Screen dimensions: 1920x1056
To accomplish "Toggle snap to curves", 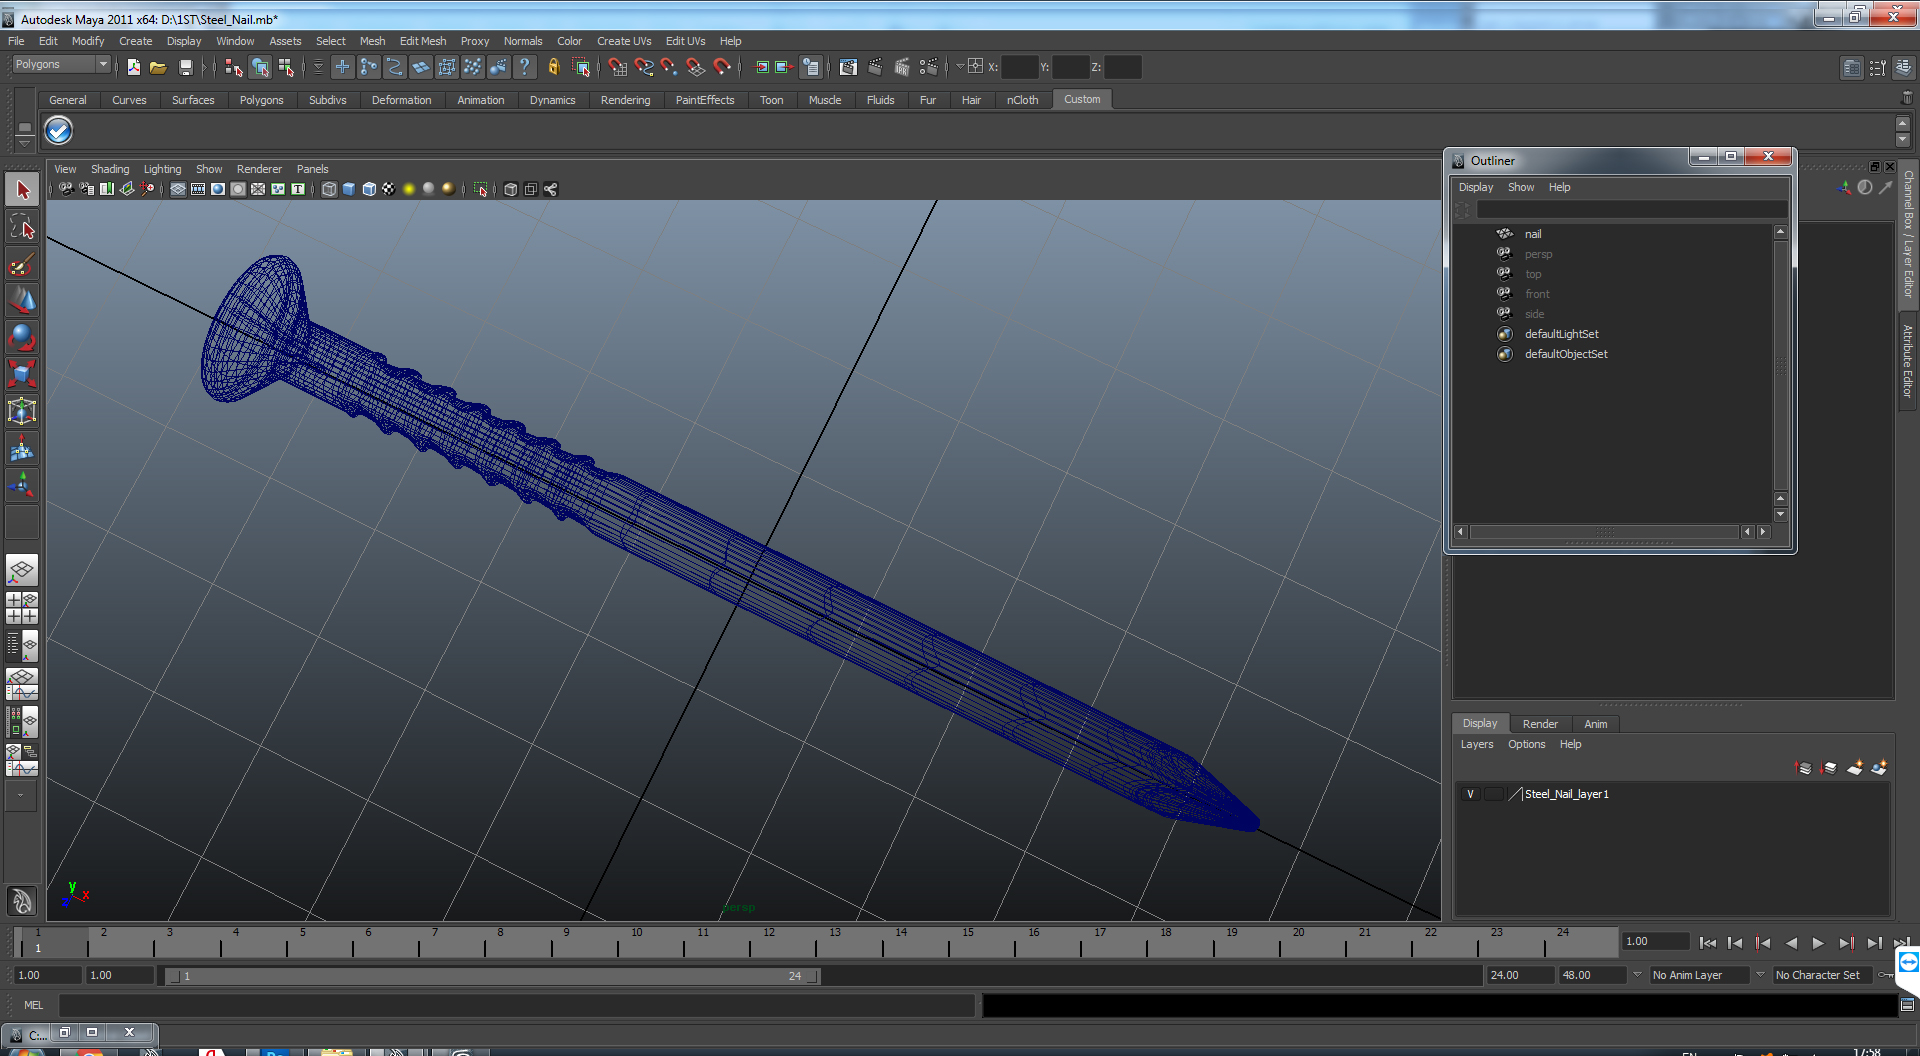I will click(x=644, y=67).
